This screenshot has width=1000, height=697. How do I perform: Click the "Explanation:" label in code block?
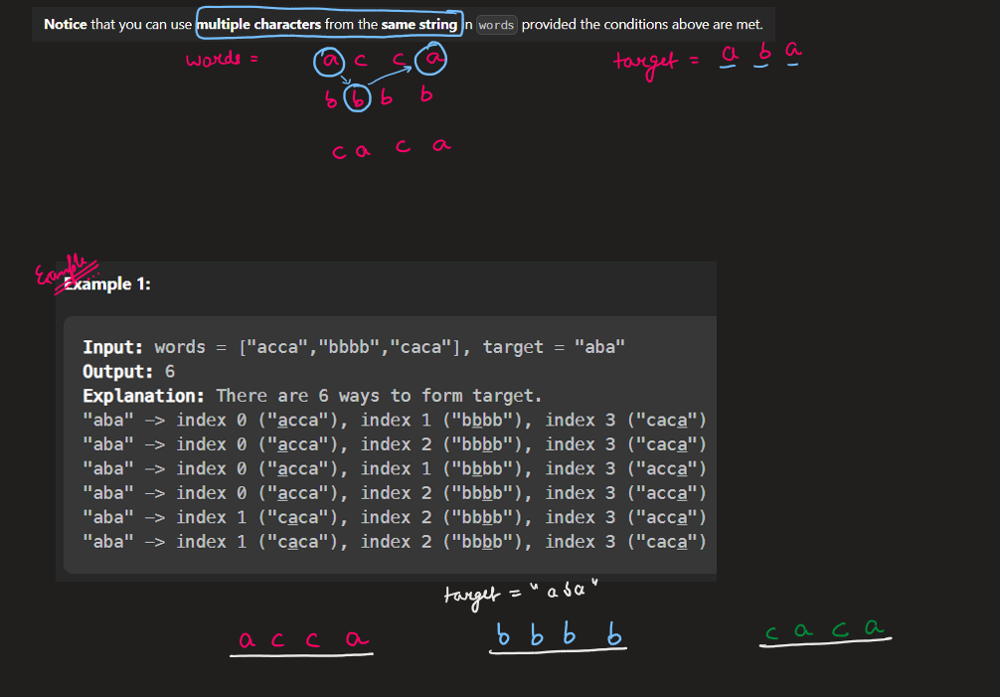144,395
